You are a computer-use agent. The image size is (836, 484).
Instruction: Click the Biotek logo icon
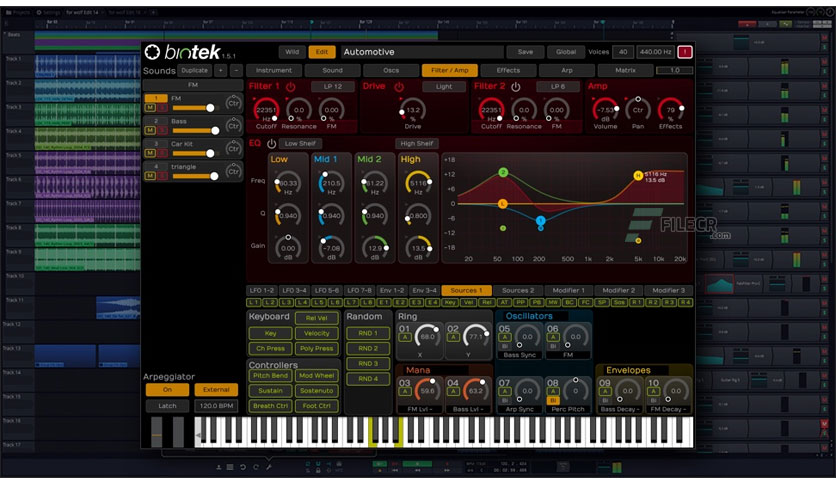[152, 52]
